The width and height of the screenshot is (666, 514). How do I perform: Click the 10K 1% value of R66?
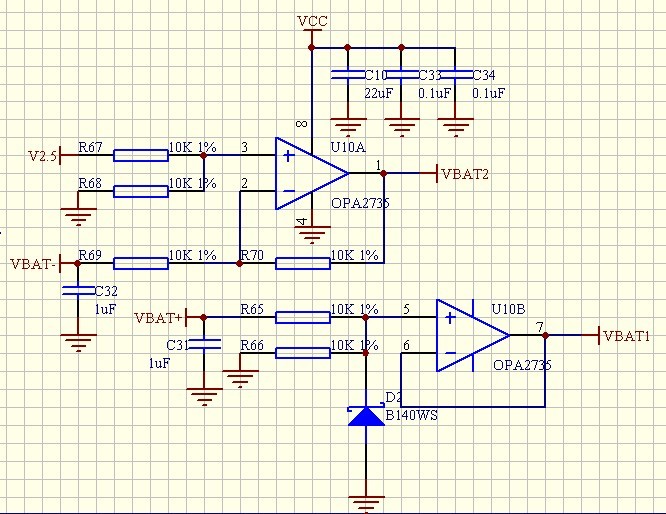[x=355, y=345]
